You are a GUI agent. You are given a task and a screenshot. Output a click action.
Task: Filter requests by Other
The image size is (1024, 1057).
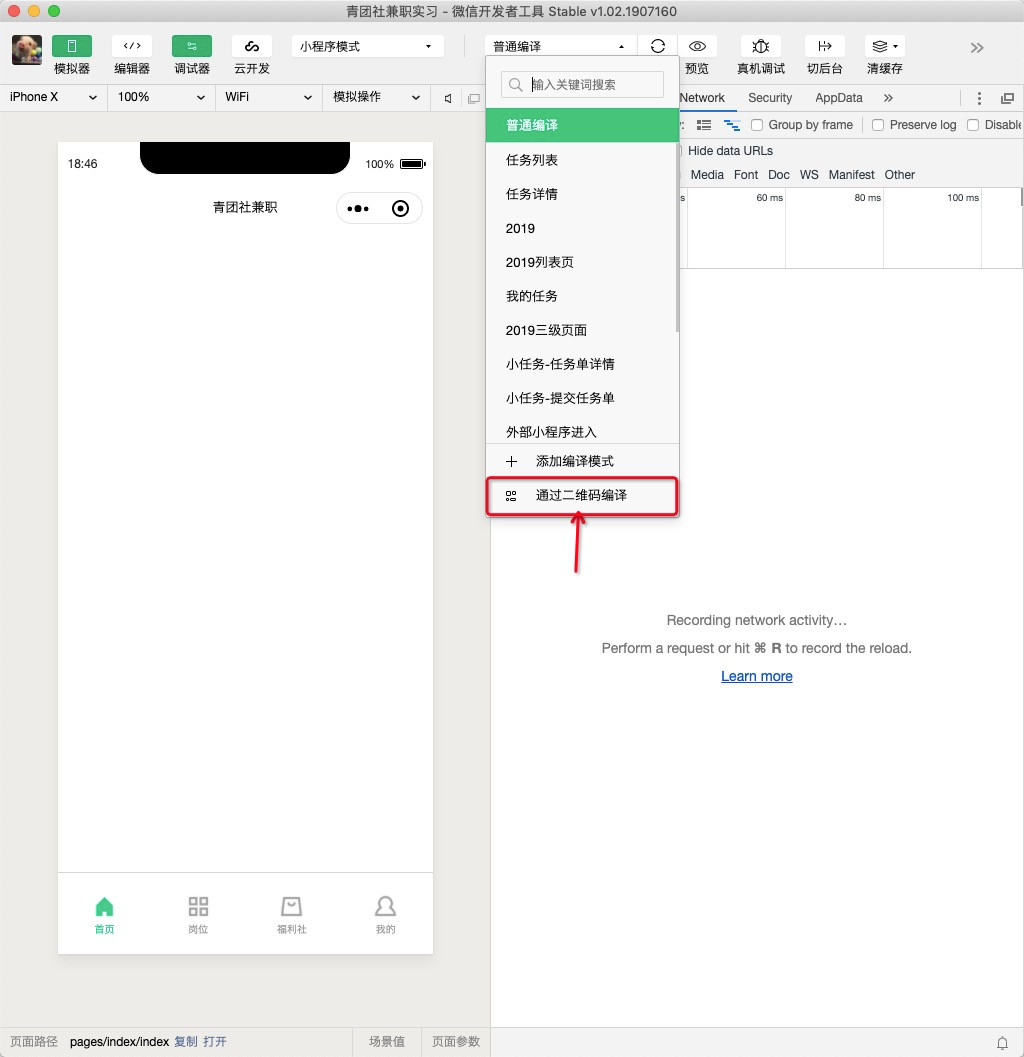(x=899, y=175)
